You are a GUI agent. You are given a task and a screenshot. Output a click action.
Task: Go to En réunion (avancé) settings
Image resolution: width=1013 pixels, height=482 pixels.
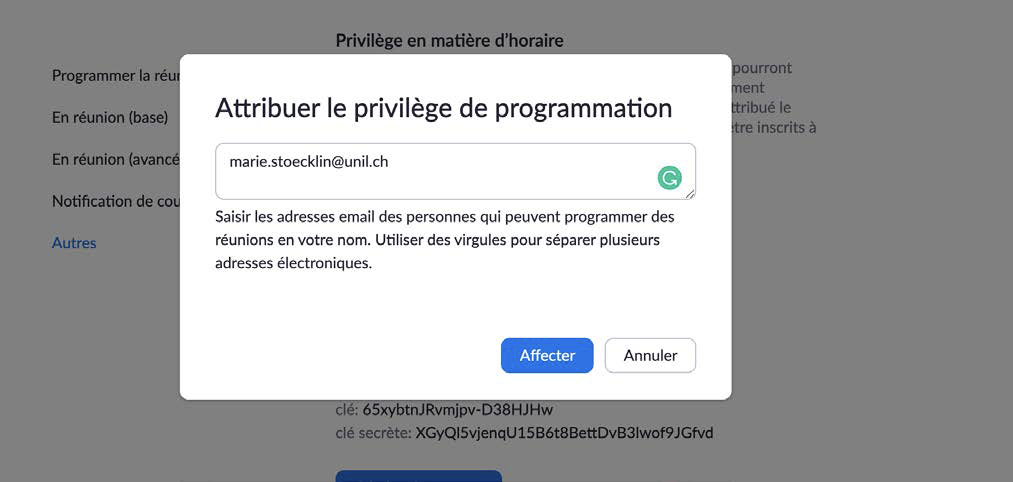(115, 159)
